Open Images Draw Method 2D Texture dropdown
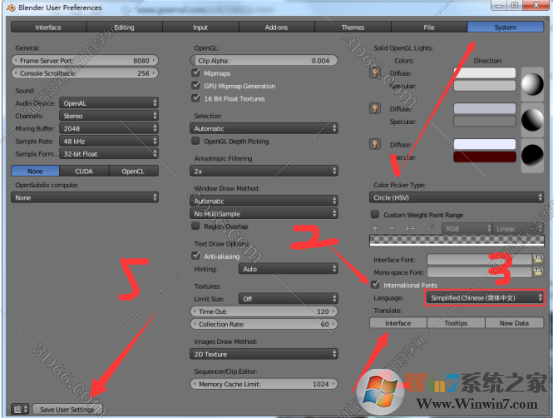Image resolution: width=554 pixels, height=418 pixels. click(x=264, y=354)
